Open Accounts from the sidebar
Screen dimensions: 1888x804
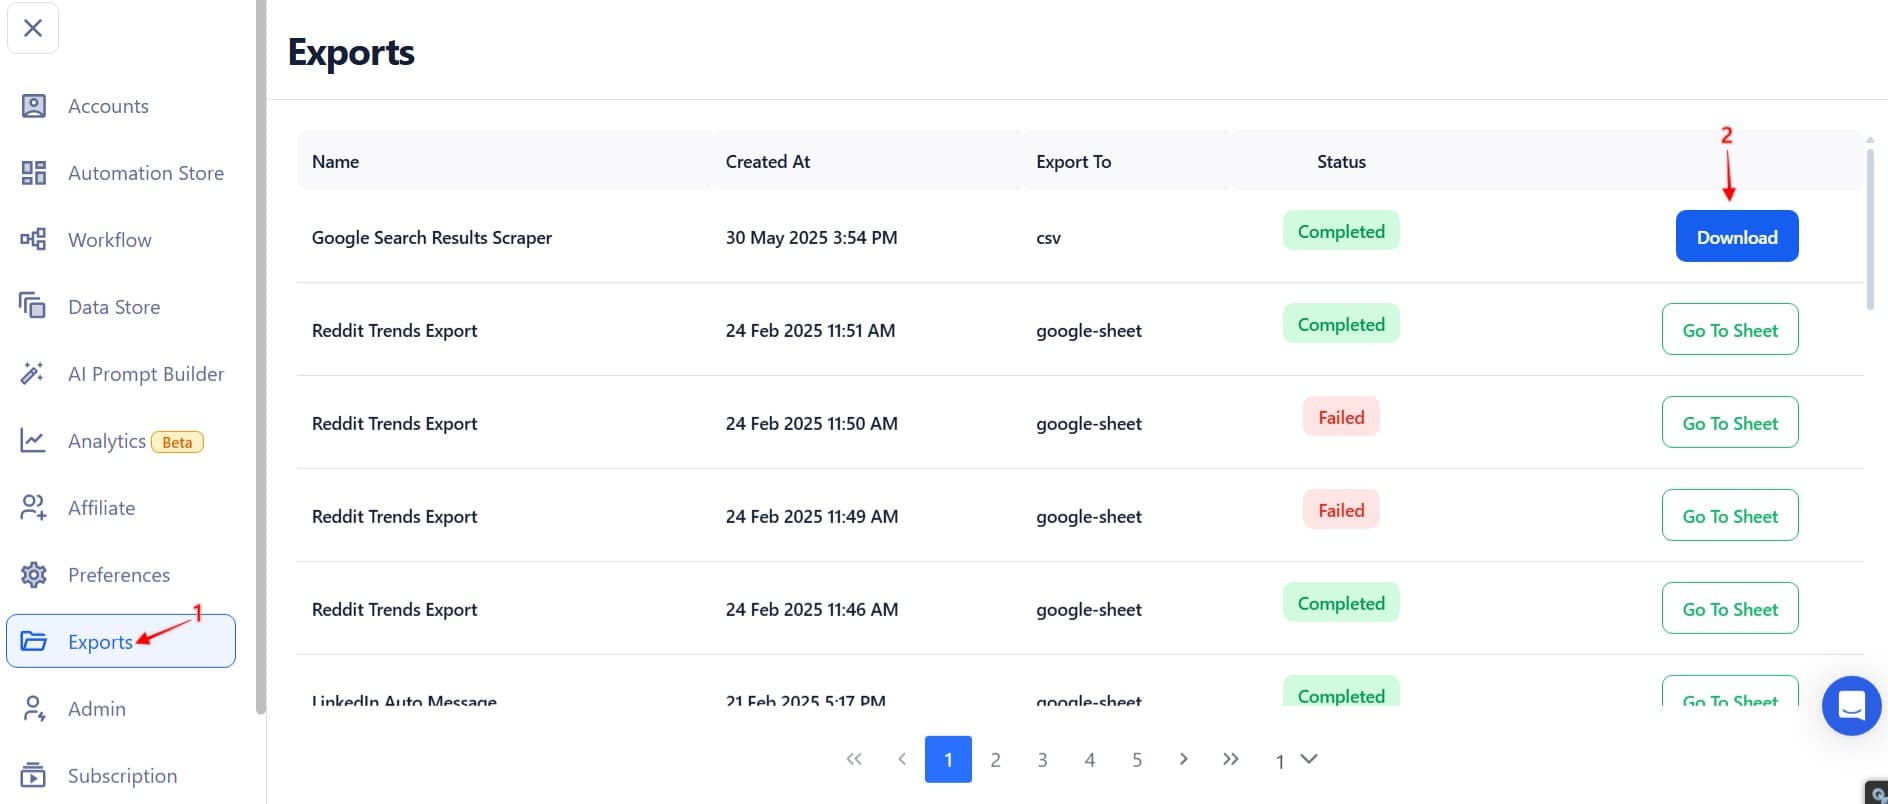pos(108,106)
